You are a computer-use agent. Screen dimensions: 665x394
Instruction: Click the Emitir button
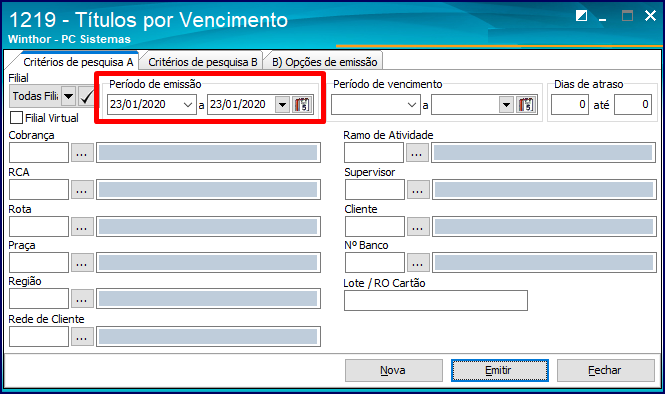click(500, 370)
